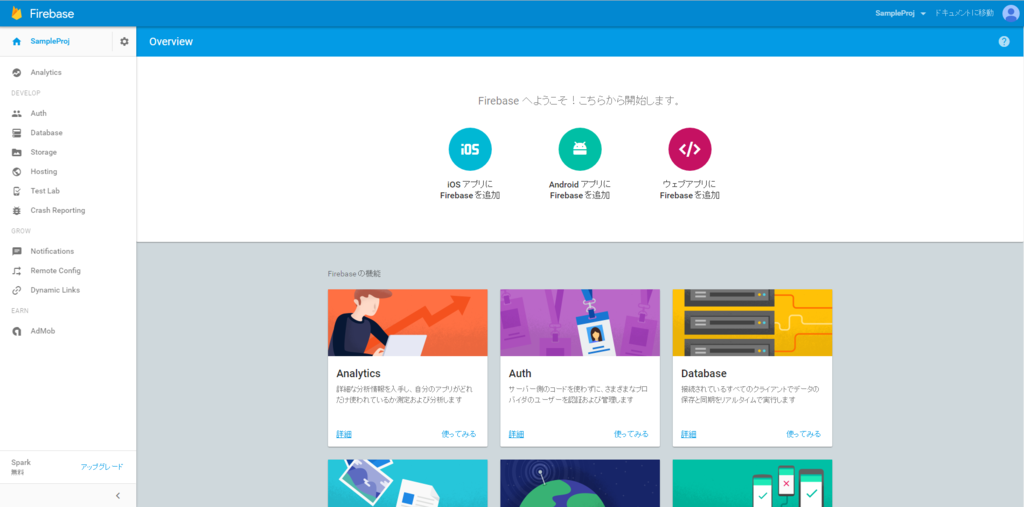Click the Auth card badge illustration
The width and height of the screenshot is (1024, 507).
coord(580,323)
